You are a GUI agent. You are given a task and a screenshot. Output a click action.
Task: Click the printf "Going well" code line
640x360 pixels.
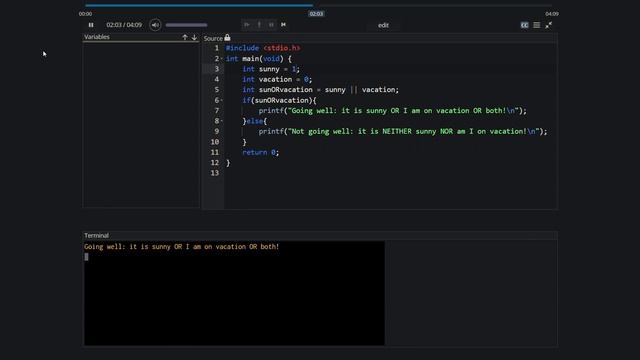click(392, 111)
